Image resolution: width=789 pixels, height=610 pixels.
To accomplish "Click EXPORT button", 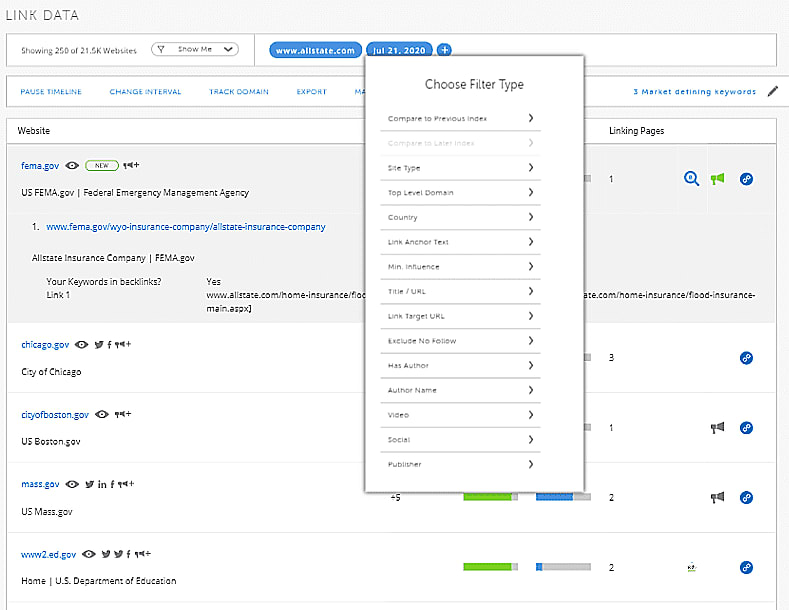I will [311, 92].
